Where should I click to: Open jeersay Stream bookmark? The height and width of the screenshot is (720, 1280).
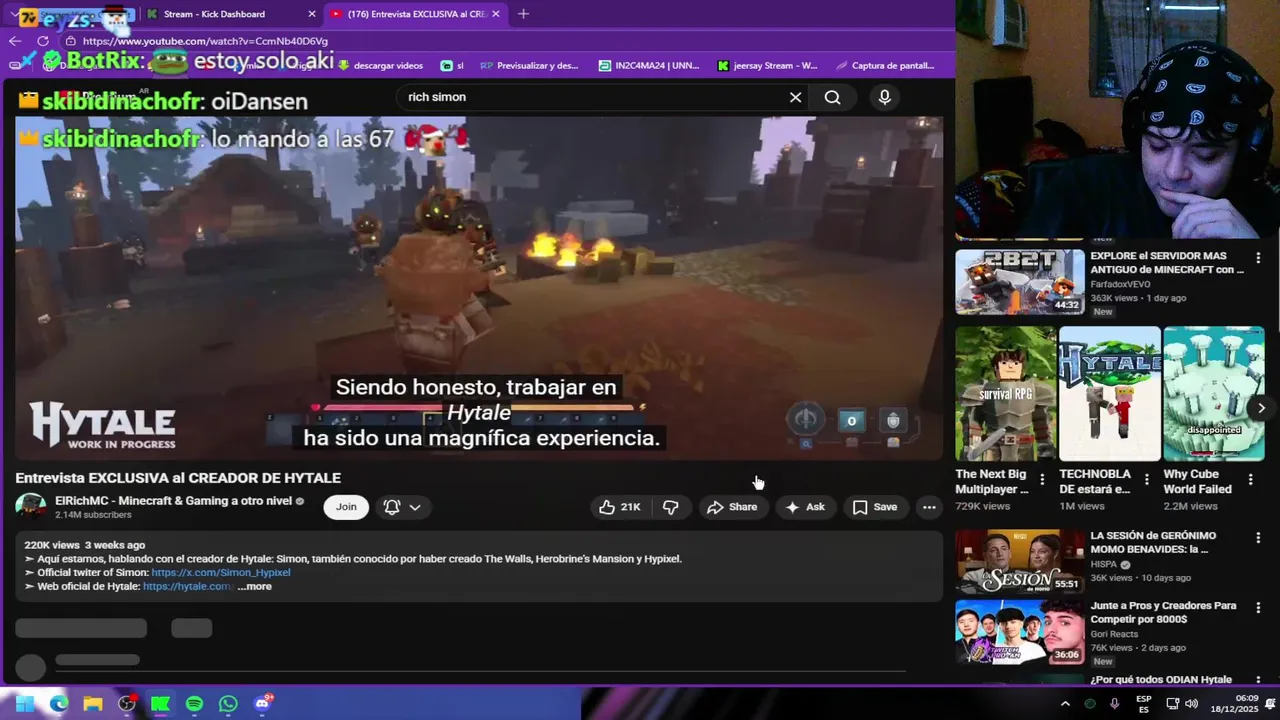point(767,65)
